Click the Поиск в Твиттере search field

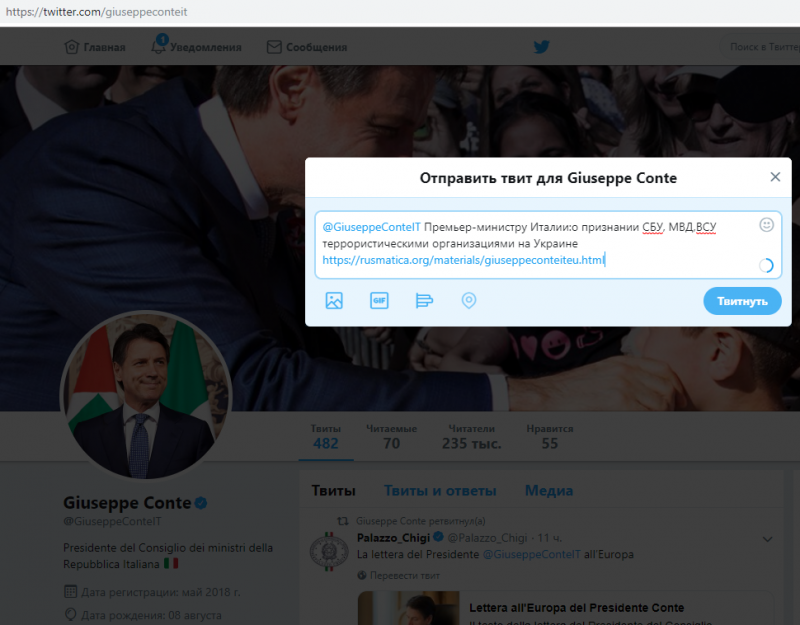[x=760, y=47]
